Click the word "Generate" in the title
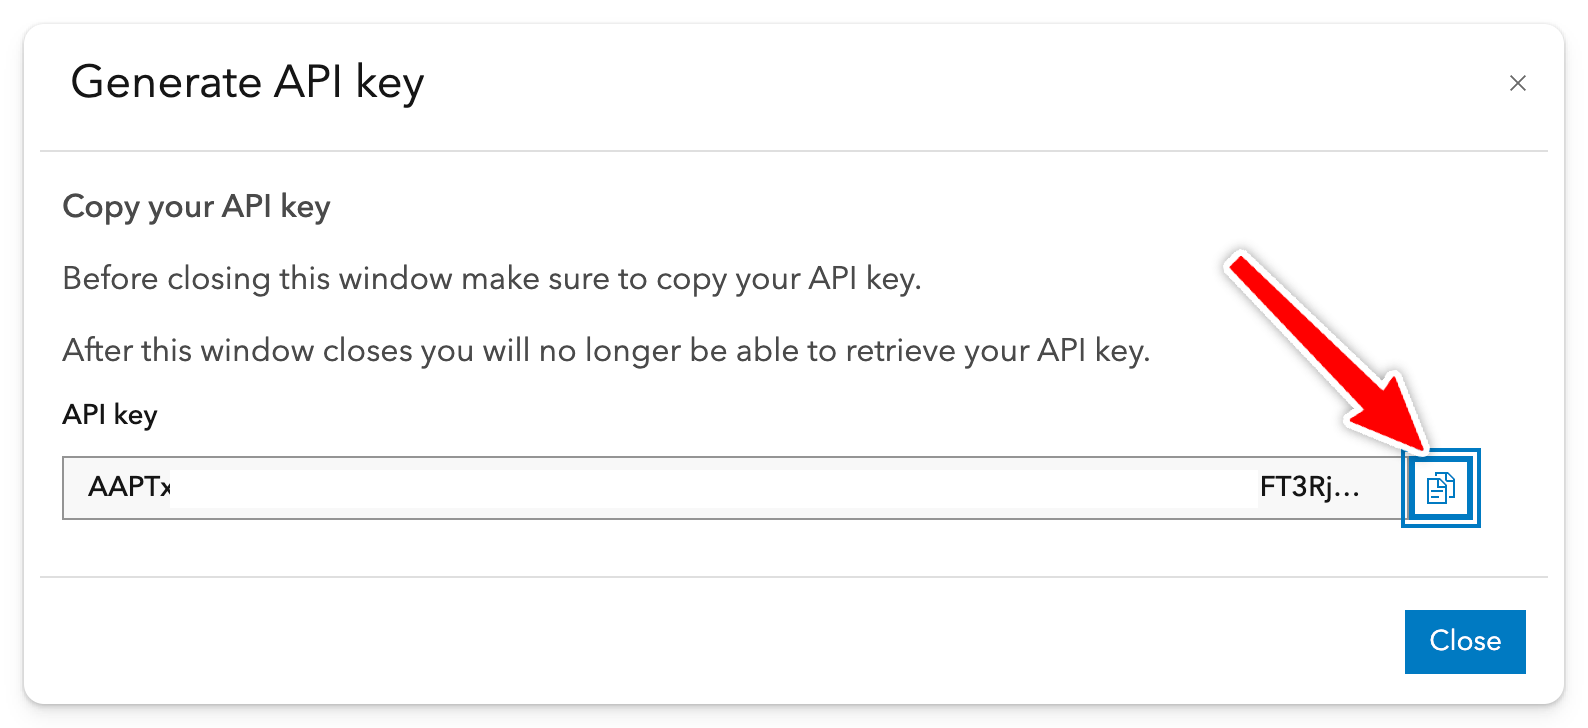The width and height of the screenshot is (1588, 728). 165,82
